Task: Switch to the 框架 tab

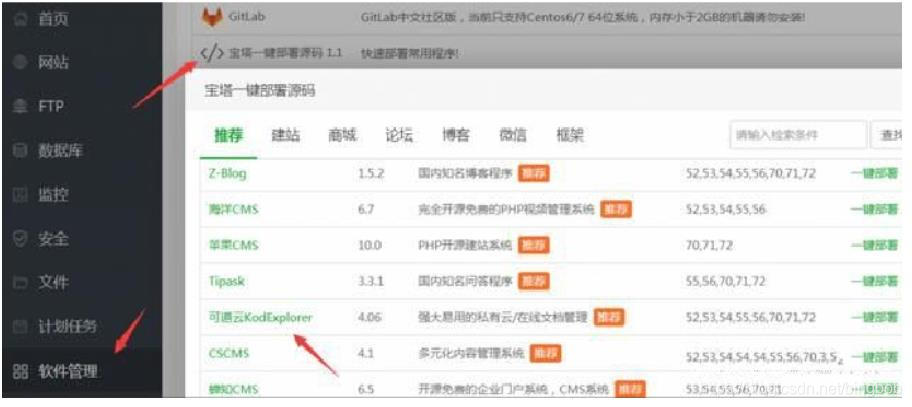Action: click(x=570, y=135)
